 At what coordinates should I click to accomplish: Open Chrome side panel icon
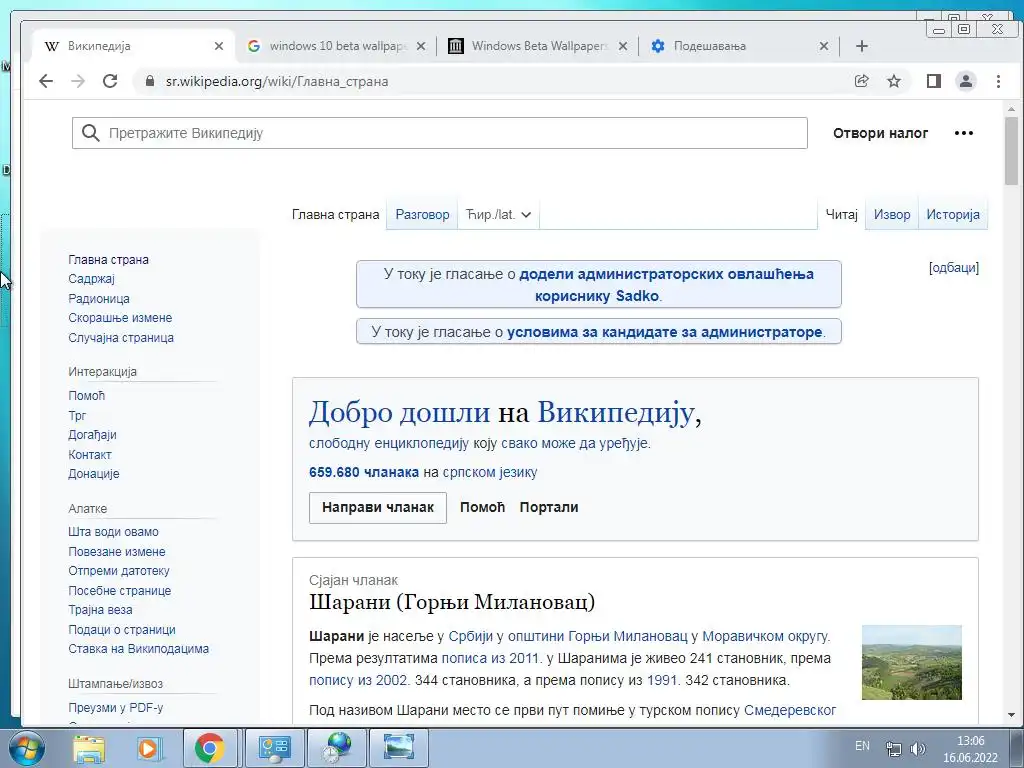(933, 81)
